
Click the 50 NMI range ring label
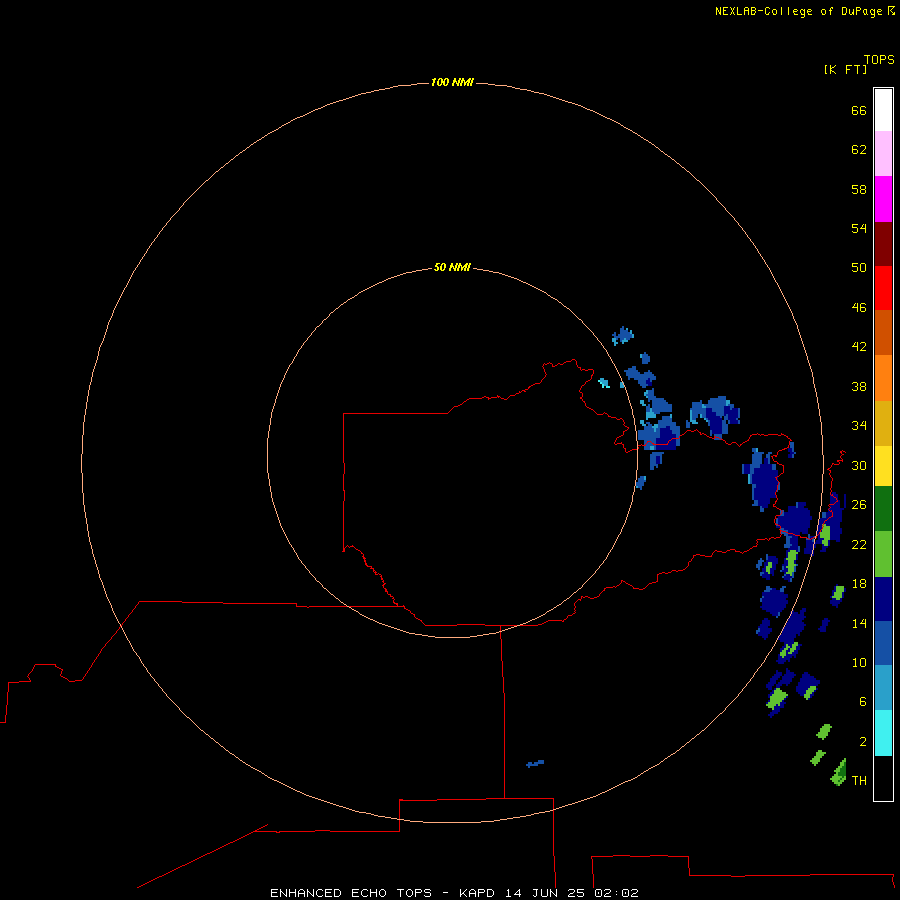point(452,267)
